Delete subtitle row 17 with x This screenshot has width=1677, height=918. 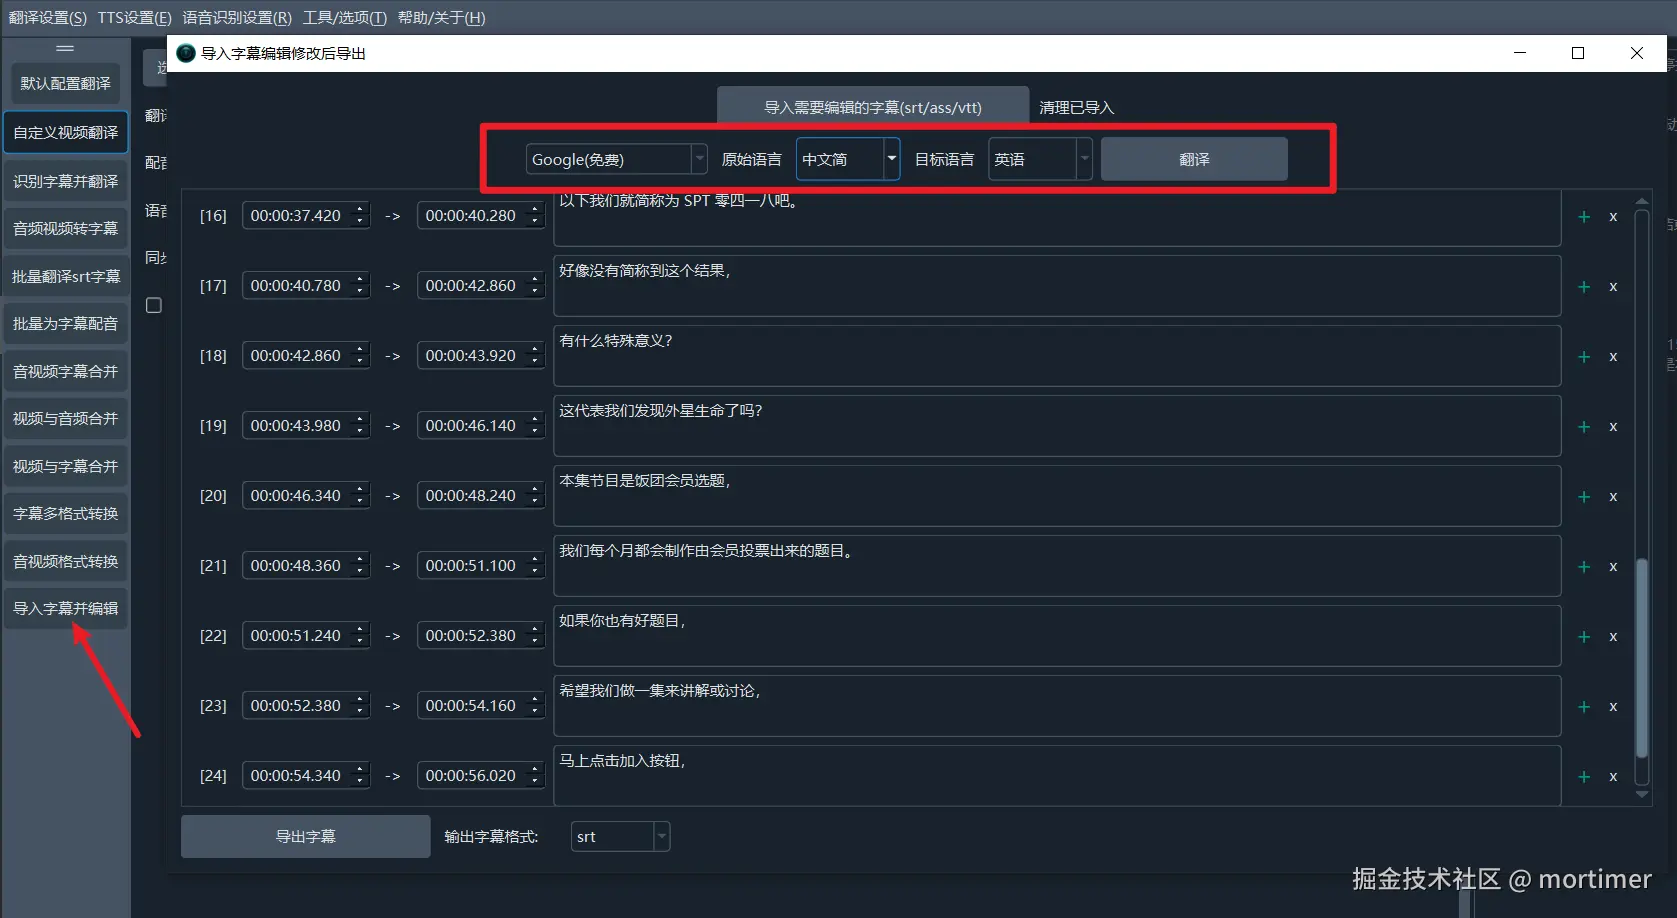(1612, 287)
